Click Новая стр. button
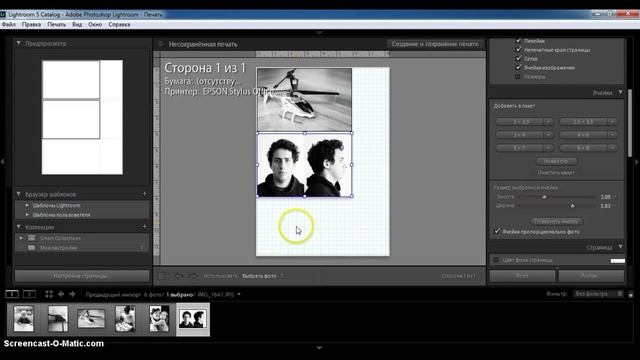640x360 pixels. tap(556, 161)
